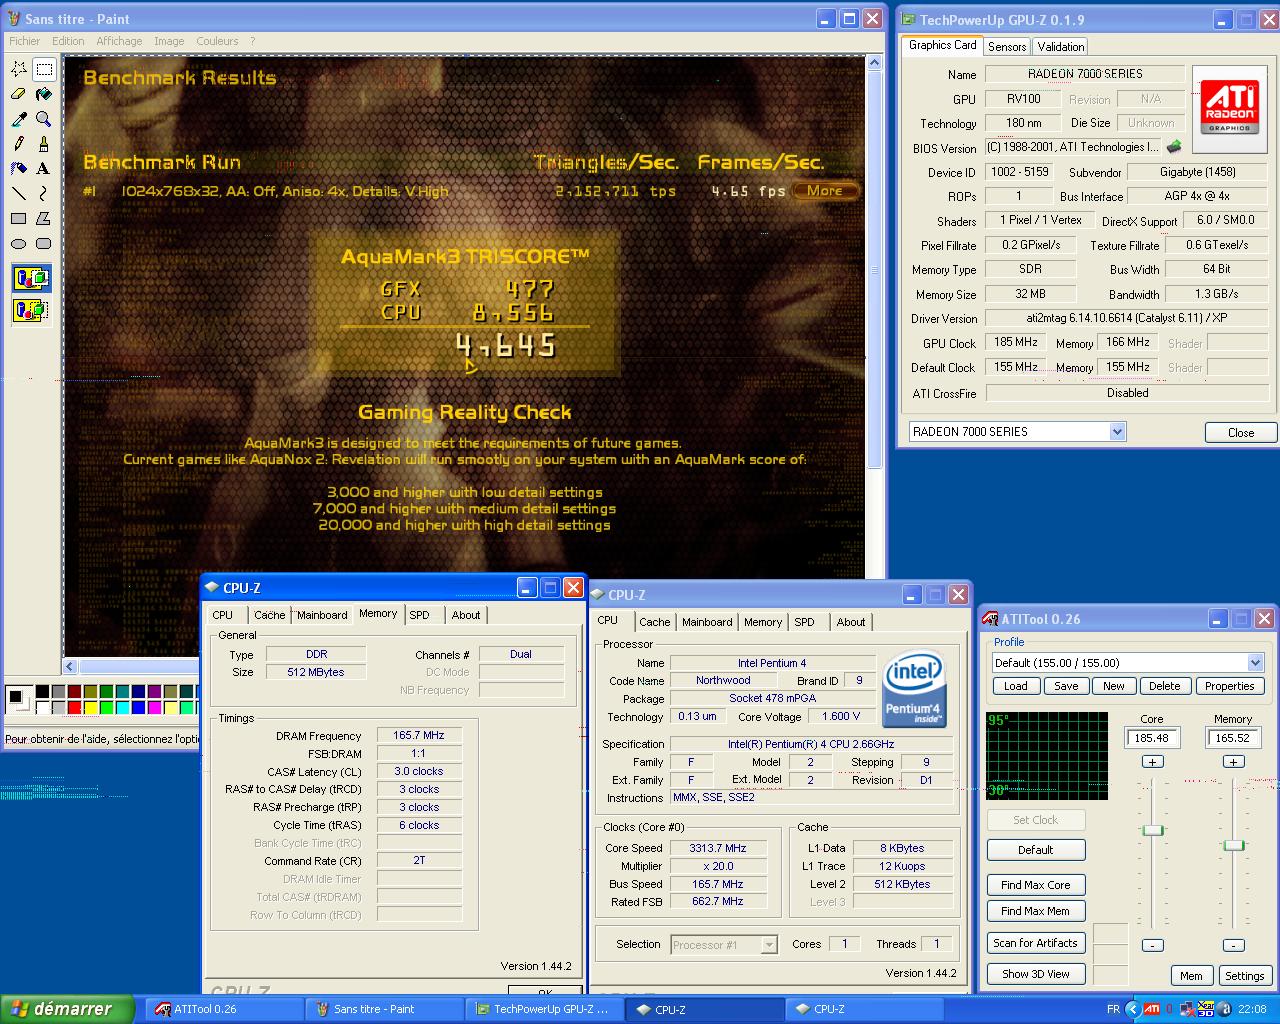Click the BIOS save chip icon in GPU-Z
Viewport: 1280px width, 1024px height.
(1174, 147)
